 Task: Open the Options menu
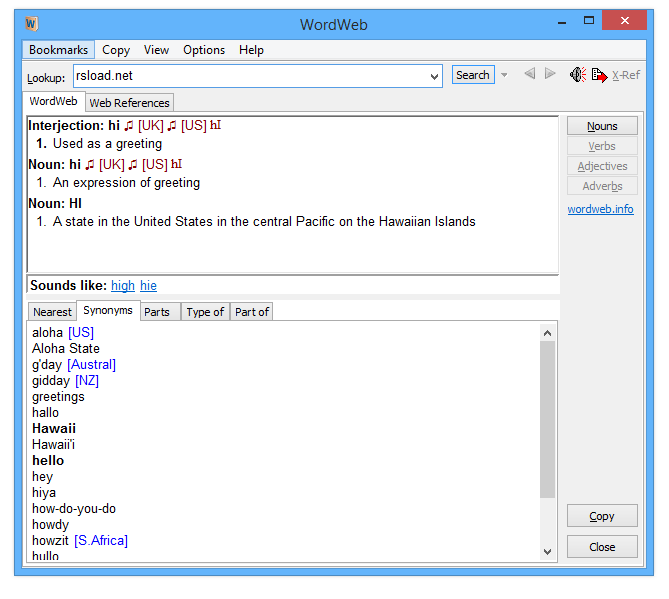[x=204, y=50]
